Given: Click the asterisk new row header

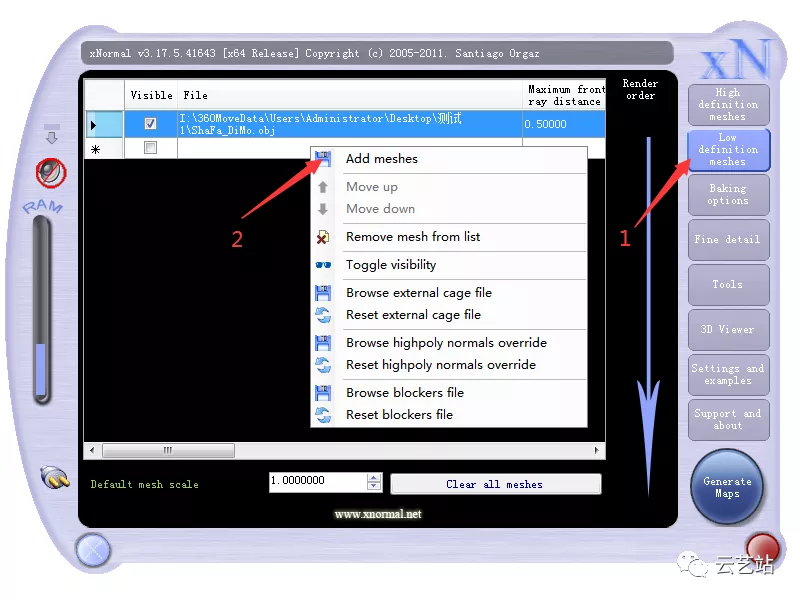Looking at the screenshot, I should click(104, 149).
